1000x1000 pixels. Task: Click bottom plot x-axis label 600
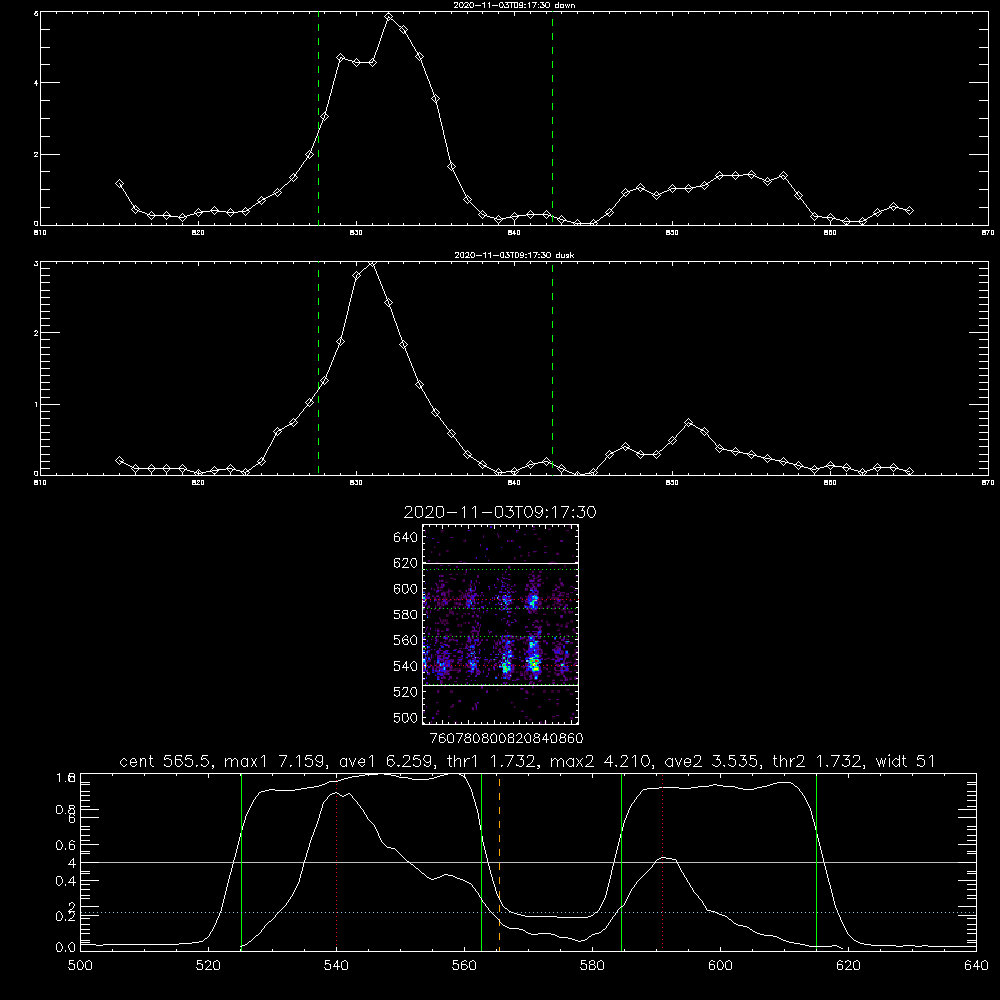point(720,966)
